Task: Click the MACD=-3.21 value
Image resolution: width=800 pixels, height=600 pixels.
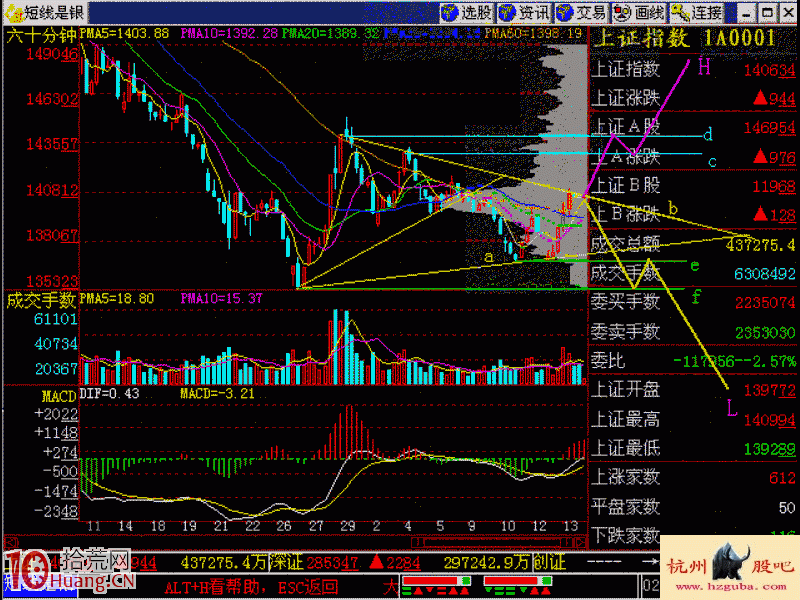Action: (217, 394)
